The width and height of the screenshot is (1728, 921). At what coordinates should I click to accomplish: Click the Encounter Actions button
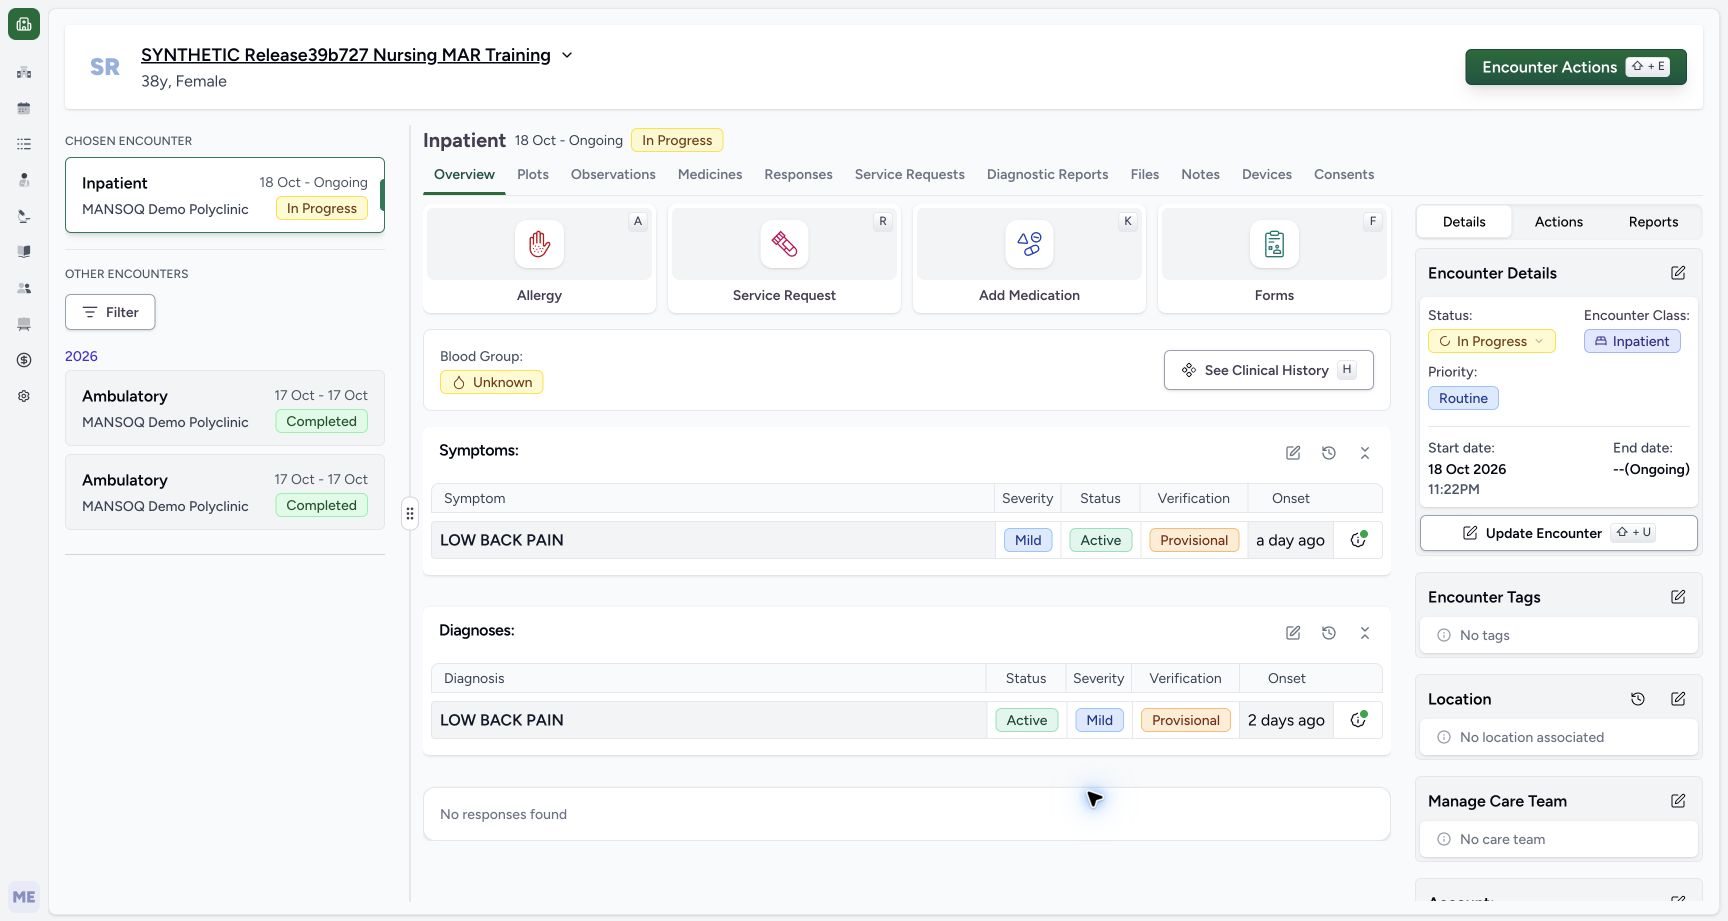click(1576, 67)
